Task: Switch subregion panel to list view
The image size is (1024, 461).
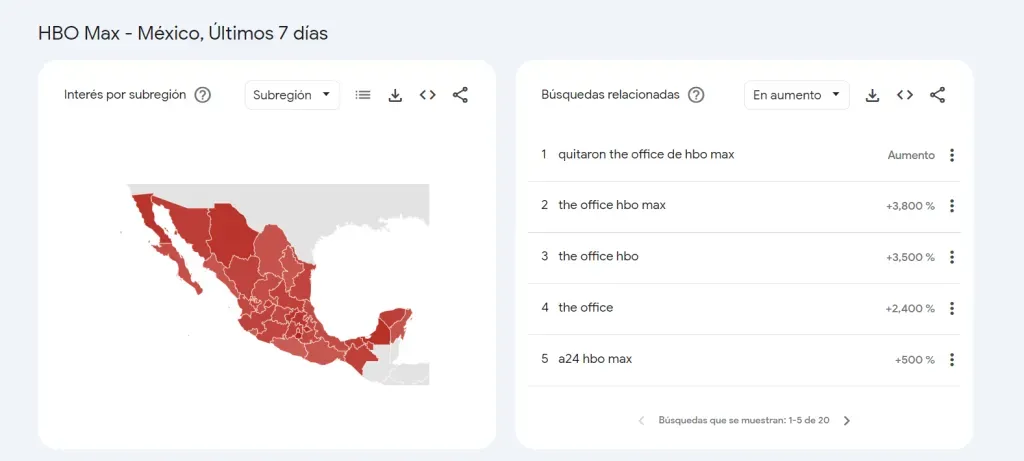Action: point(363,95)
